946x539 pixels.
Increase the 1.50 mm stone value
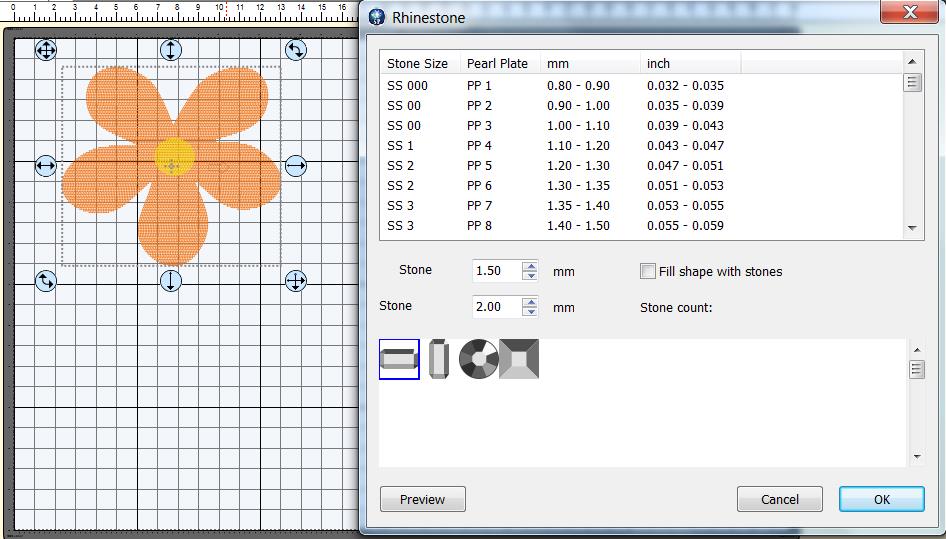click(x=530, y=265)
